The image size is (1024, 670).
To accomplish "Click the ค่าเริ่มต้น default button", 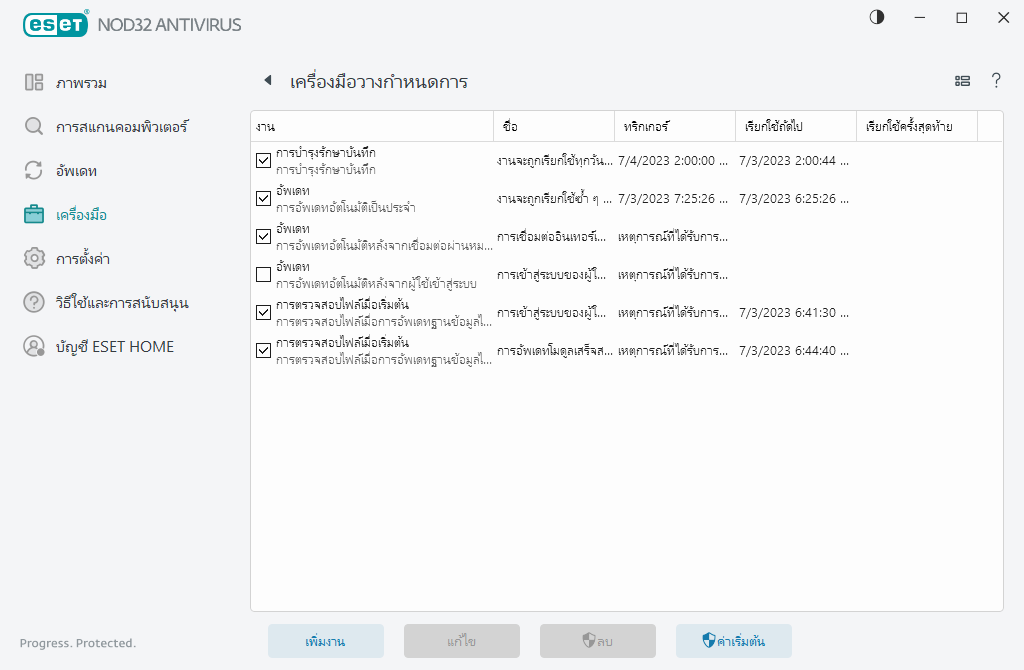I will pyautogui.click(x=734, y=641).
